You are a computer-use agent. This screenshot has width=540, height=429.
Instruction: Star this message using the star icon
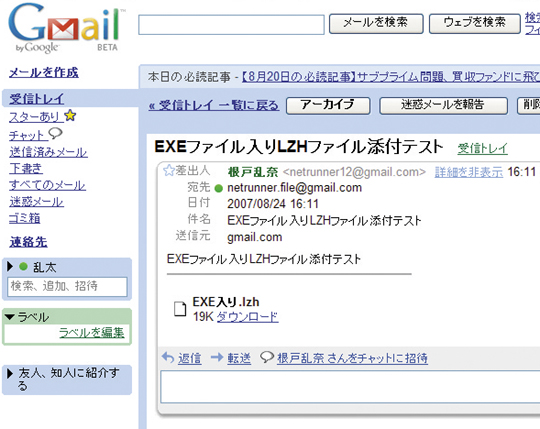pos(168,170)
